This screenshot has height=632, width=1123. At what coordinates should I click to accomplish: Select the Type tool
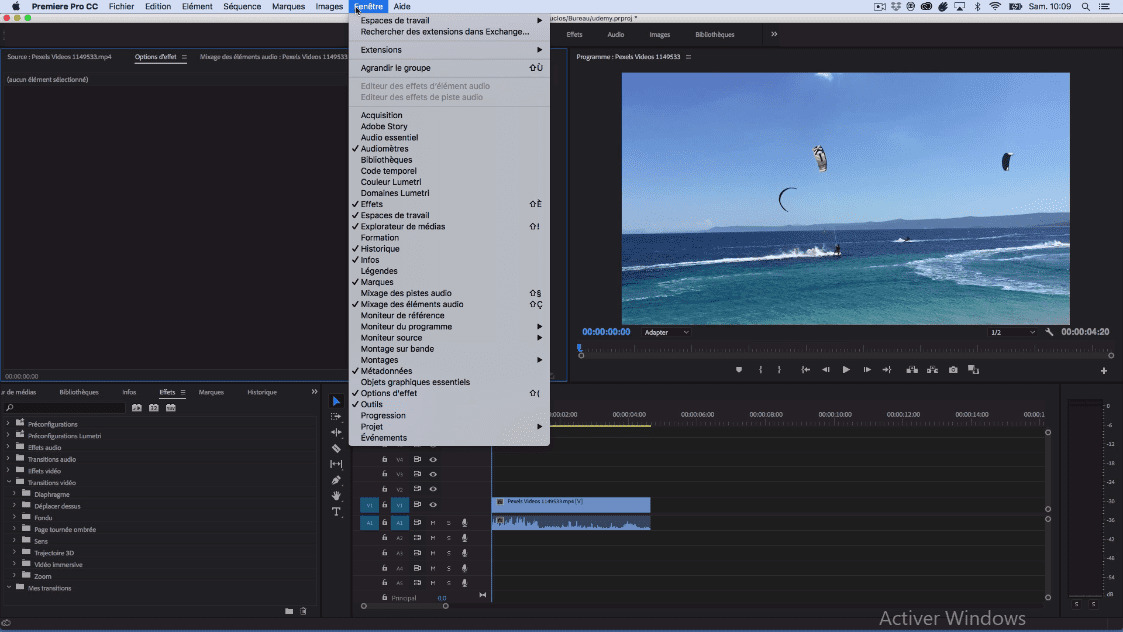[336, 511]
